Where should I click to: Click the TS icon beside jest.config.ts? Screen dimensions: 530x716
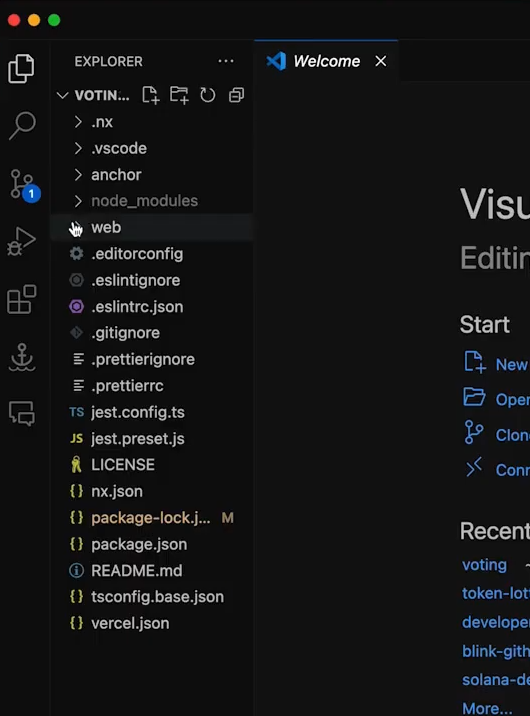76,412
